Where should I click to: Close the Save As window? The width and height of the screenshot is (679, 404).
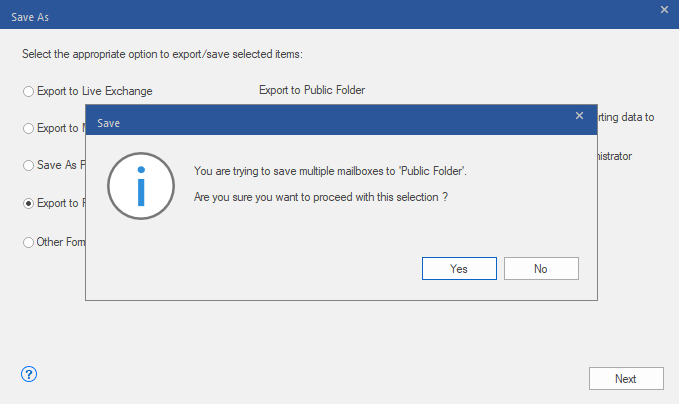[664, 10]
